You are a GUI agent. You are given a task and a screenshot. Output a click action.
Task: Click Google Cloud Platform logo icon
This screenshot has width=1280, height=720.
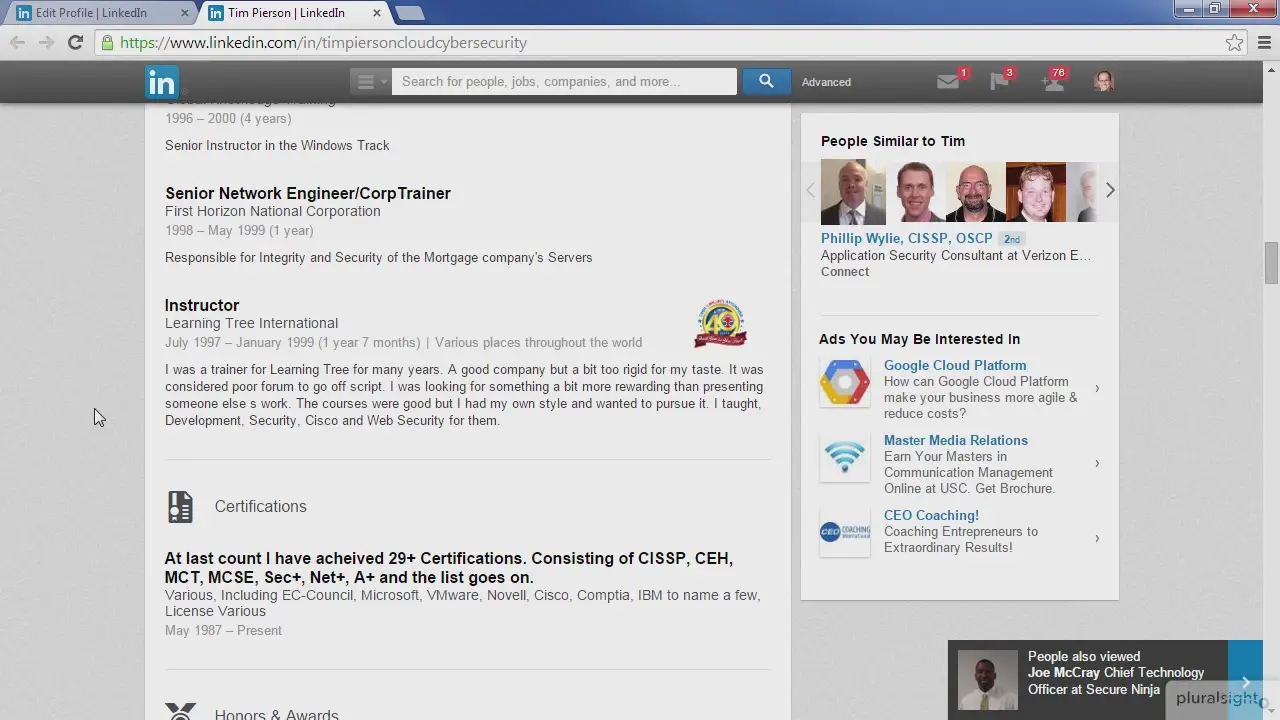[845, 383]
